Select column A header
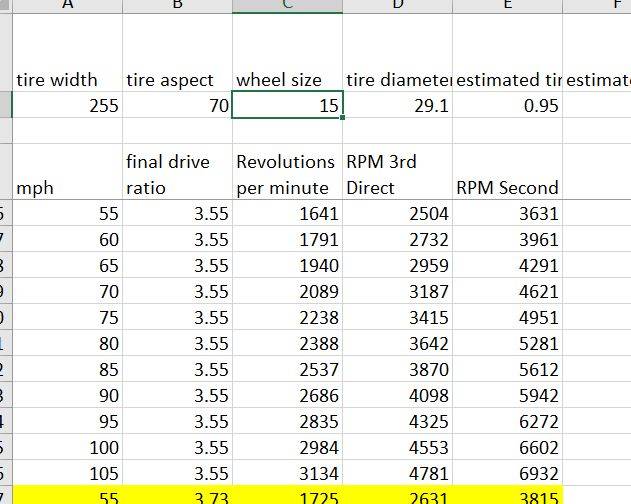The height and width of the screenshot is (504, 631). (67, 5)
